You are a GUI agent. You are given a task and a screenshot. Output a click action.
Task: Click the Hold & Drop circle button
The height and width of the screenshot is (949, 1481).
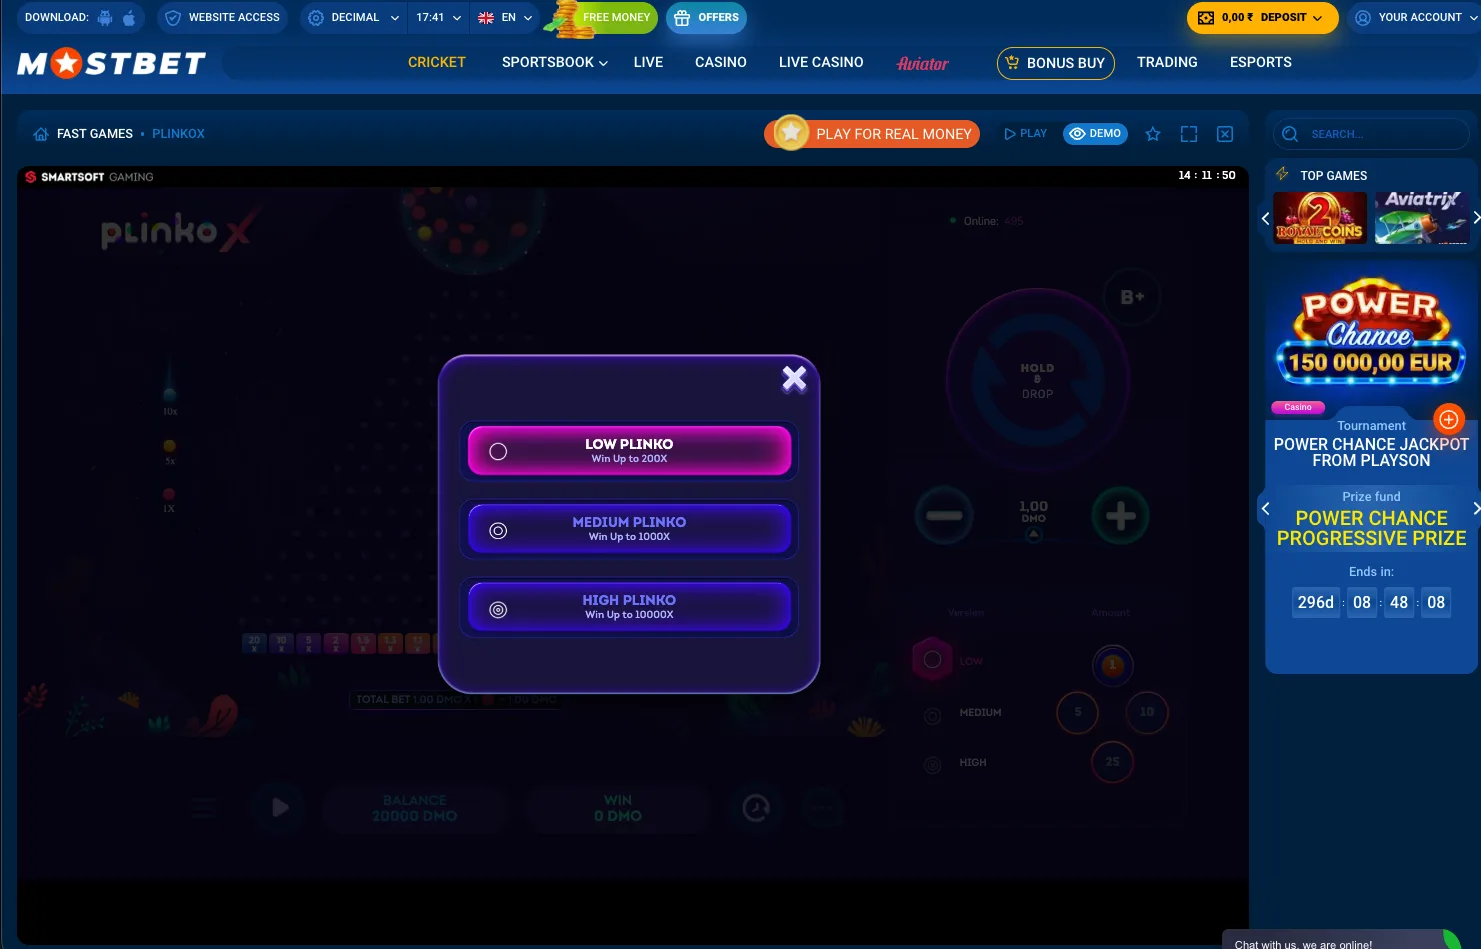tap(1037, 380)
